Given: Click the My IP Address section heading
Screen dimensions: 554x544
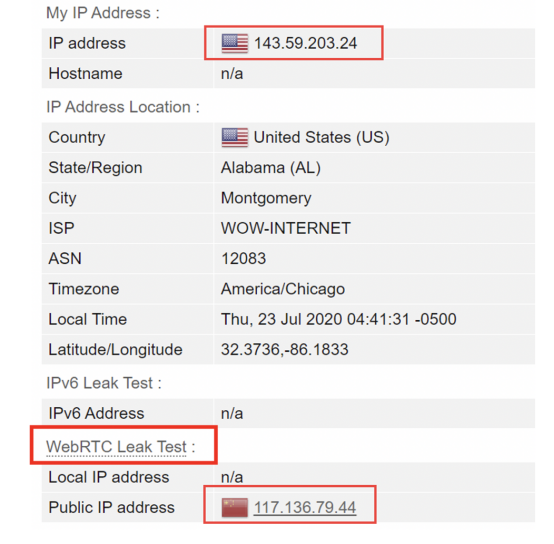Looking at the screenshot, I should [x=103, y=13].
